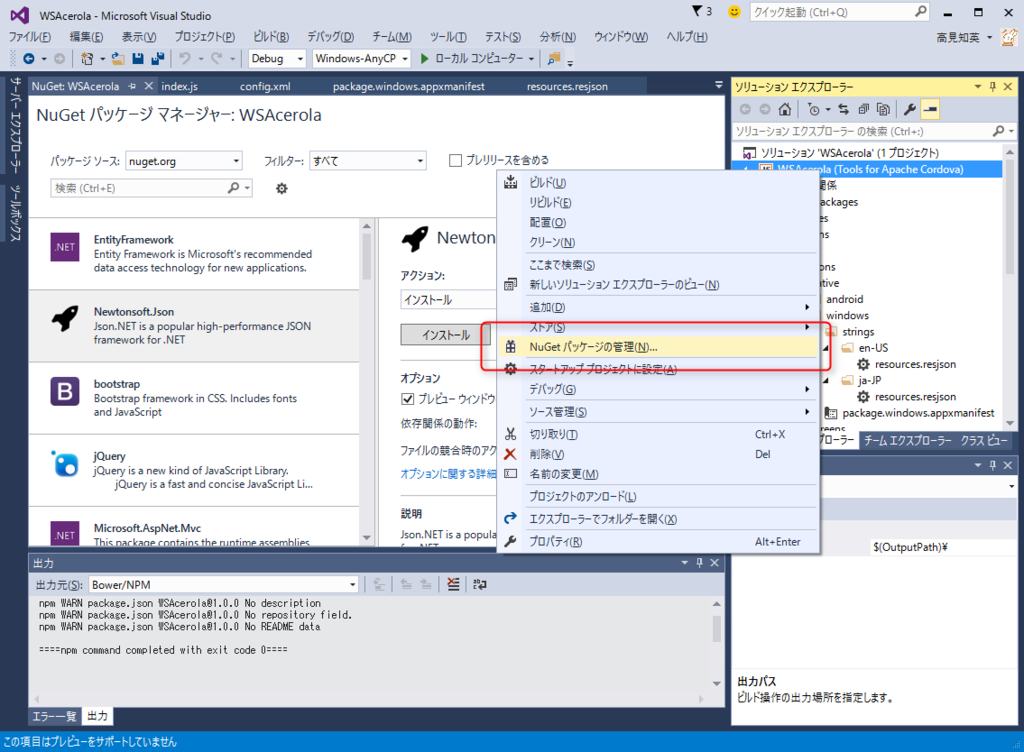1024x752 pixels.
Task: Click the Solution Explorer Preview Selected Items icon
Action: [930, 109]
